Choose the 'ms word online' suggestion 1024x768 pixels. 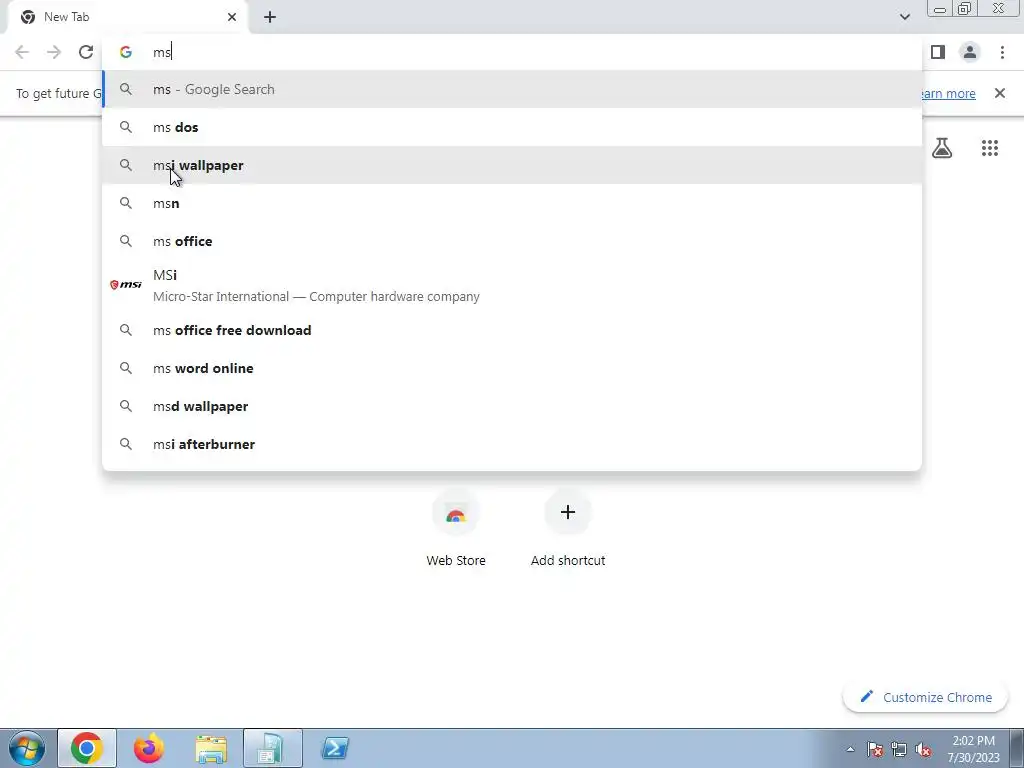pos(512,368)
